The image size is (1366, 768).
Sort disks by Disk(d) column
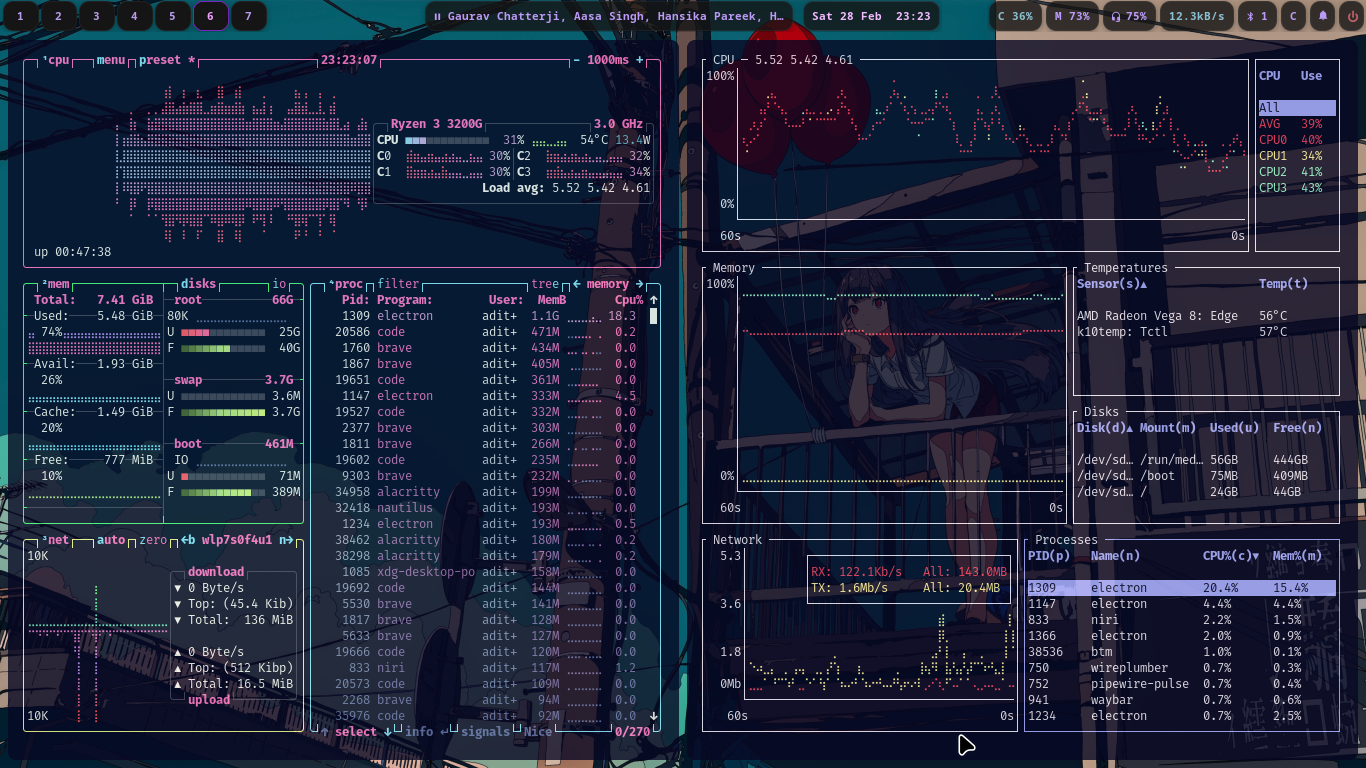pyautogui.click(x=1104, y=428)
